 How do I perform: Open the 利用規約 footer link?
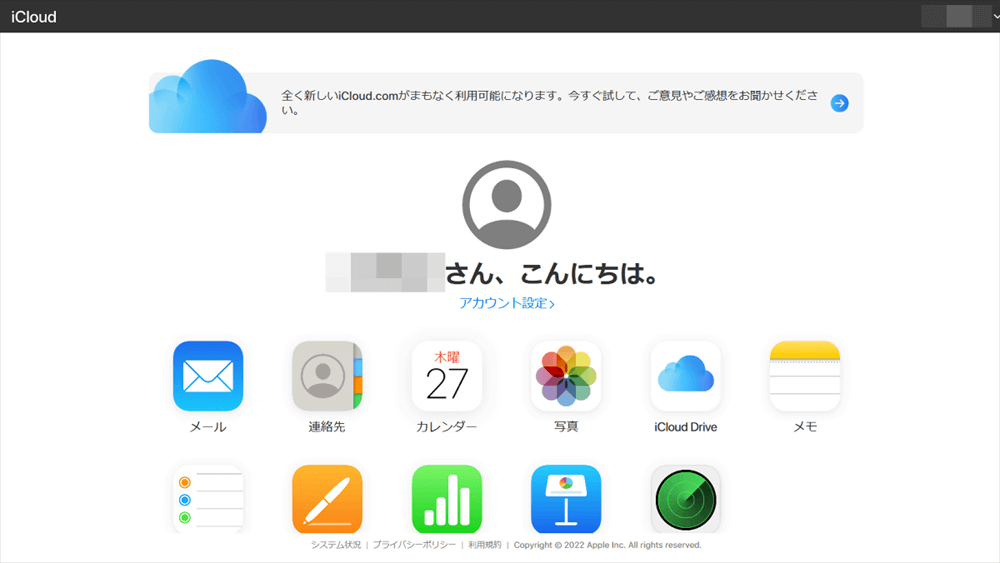click(x=484, y=545)
